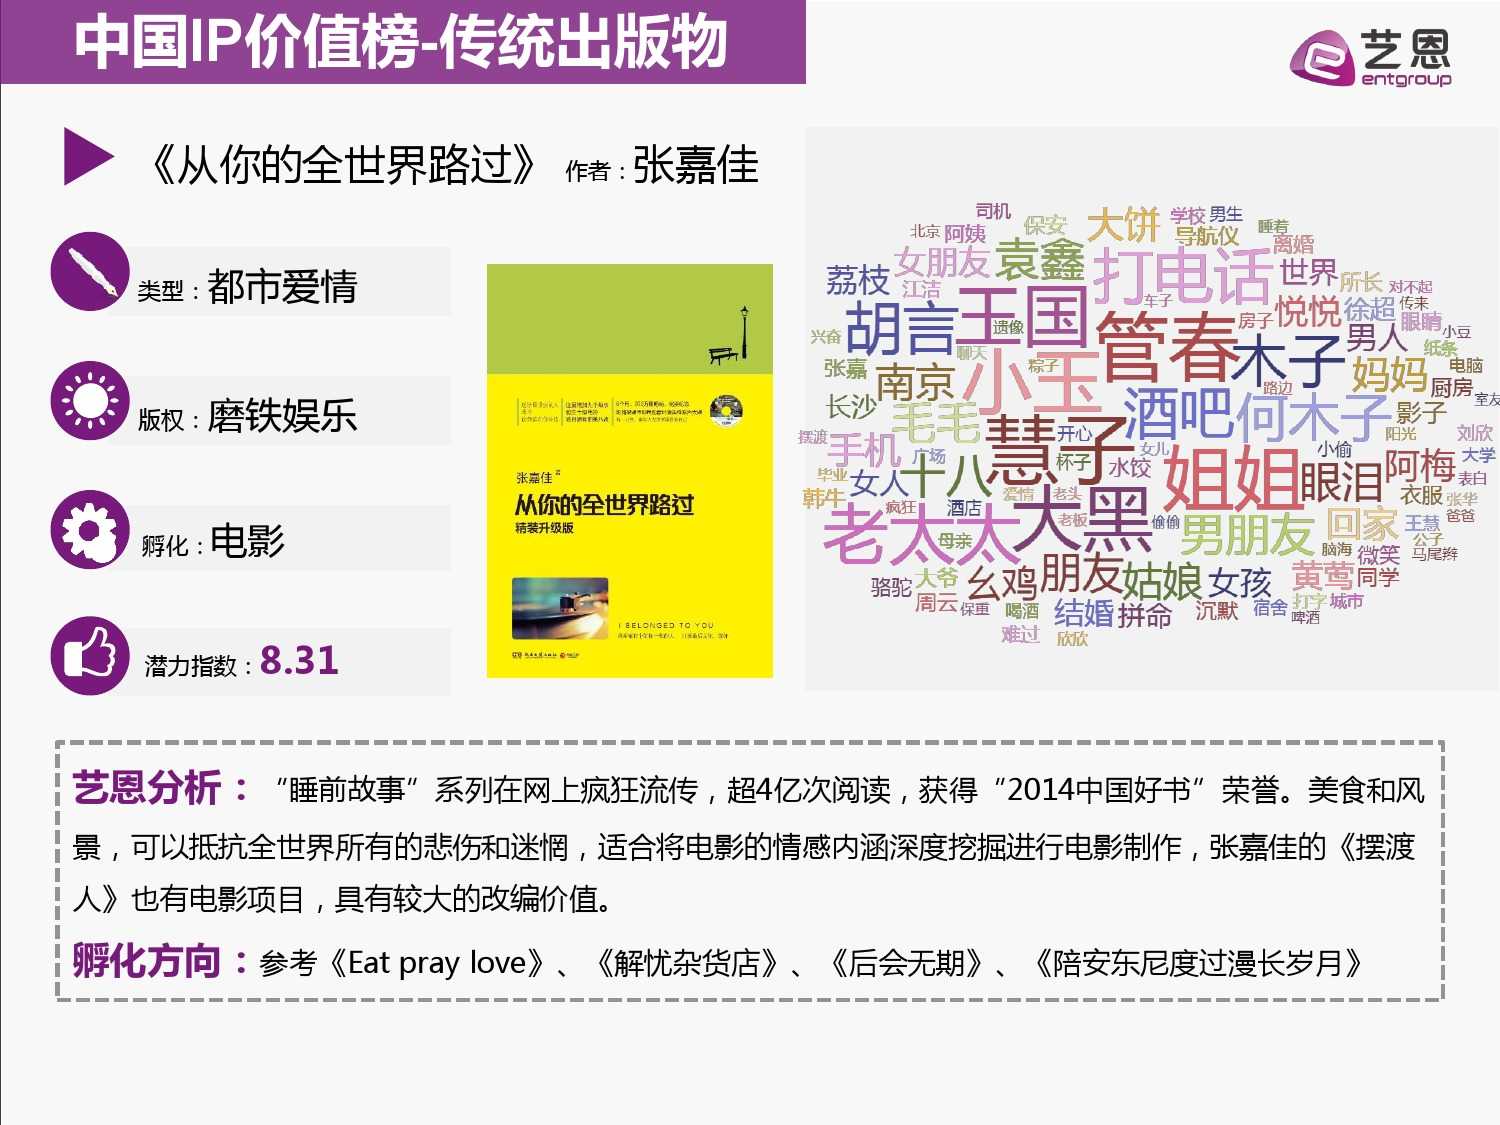Select the 都市爱情 type label
This screenshot has width=1500, height=1125.
[282, 287]
